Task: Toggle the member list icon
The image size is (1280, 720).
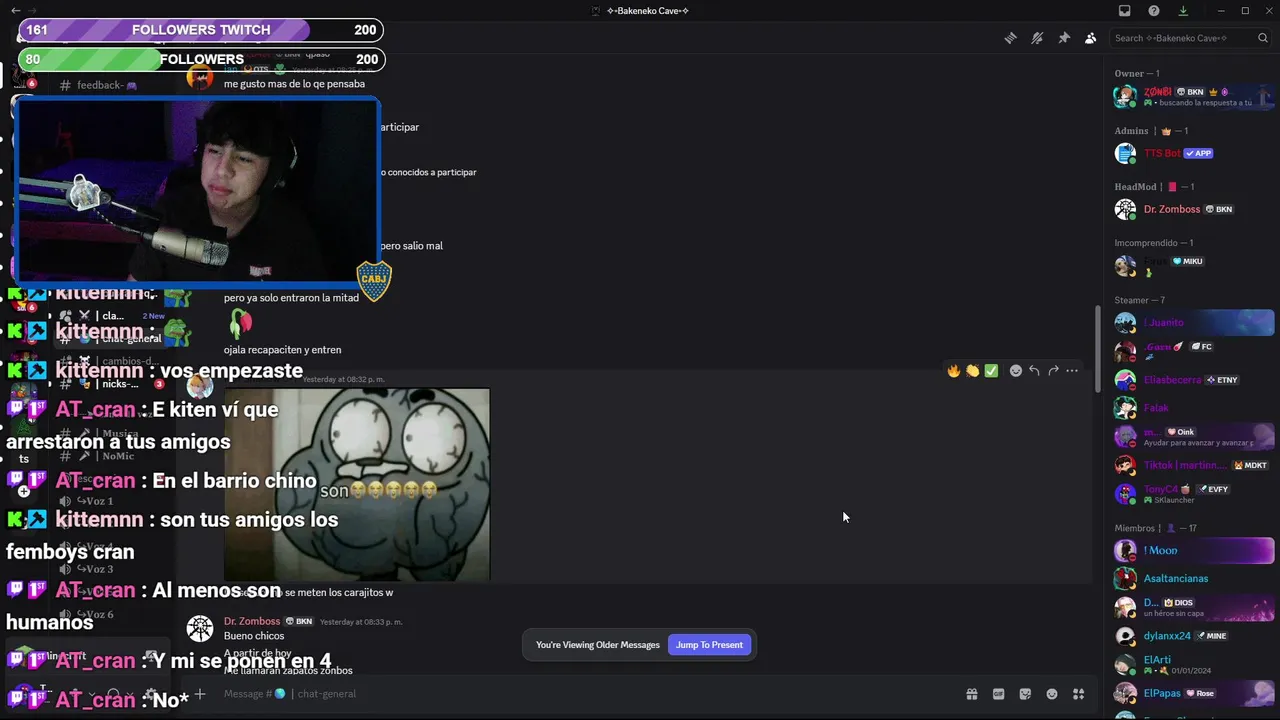Action: [x=1090, y=38]
